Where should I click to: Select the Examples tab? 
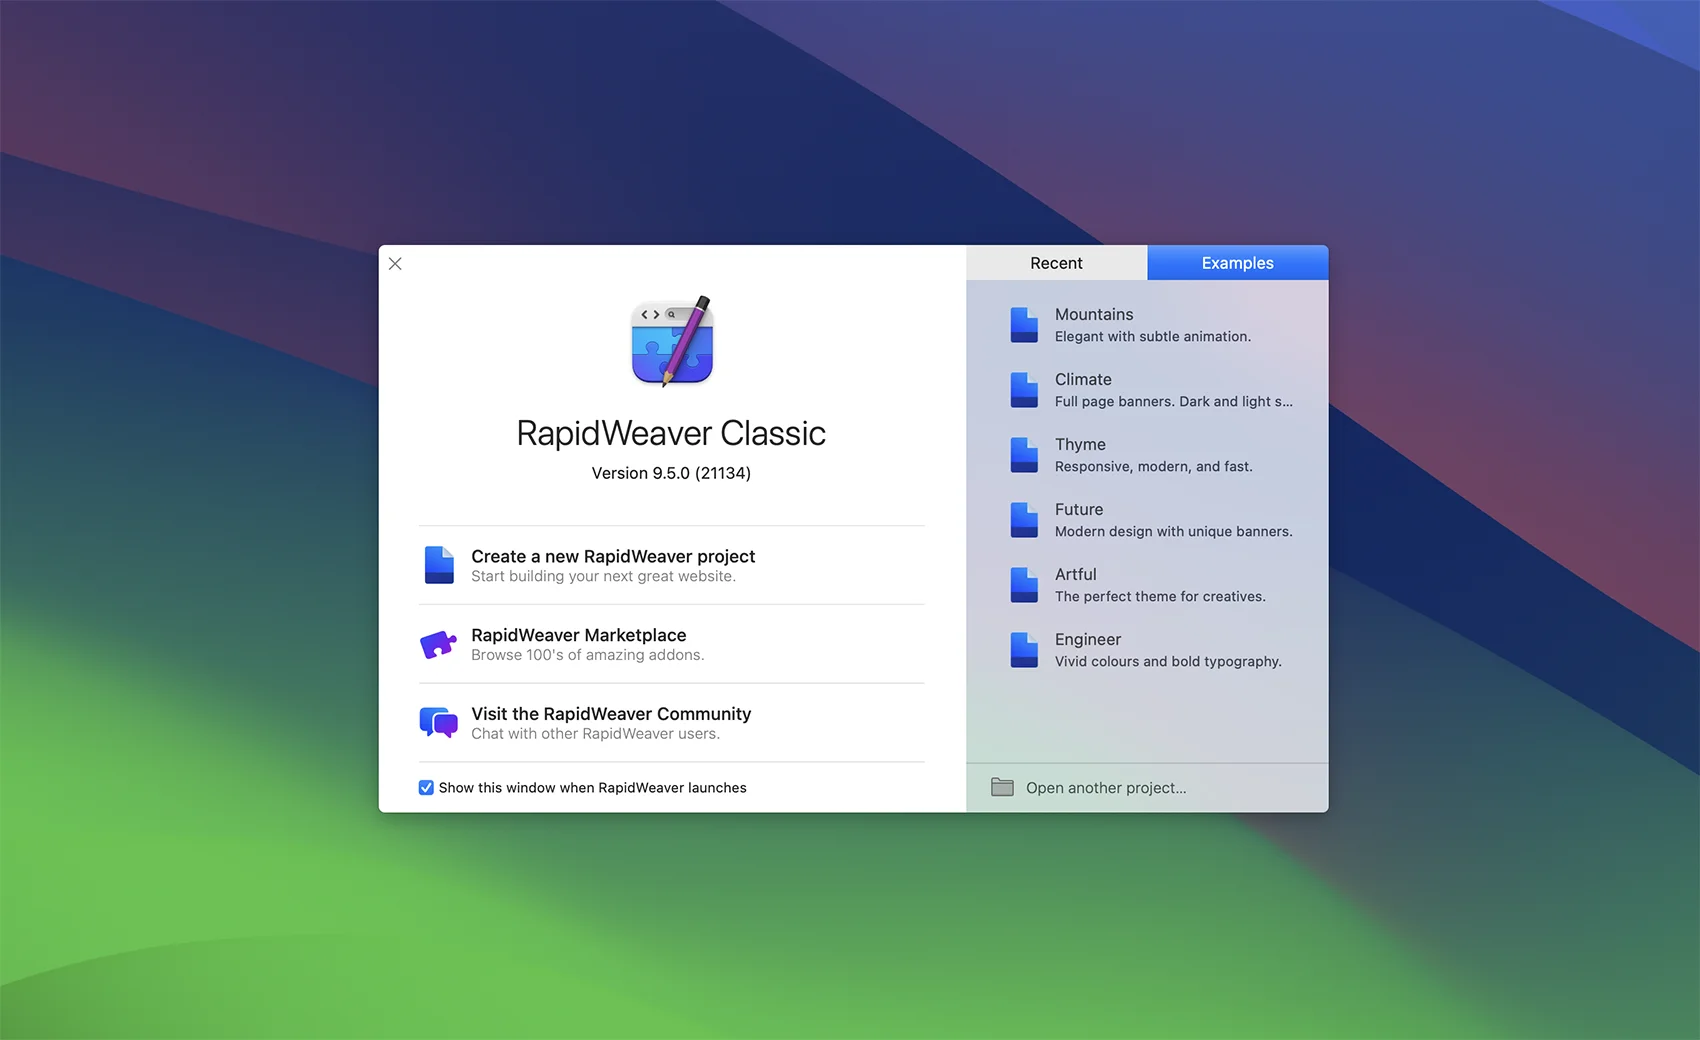click(1237, 263)
